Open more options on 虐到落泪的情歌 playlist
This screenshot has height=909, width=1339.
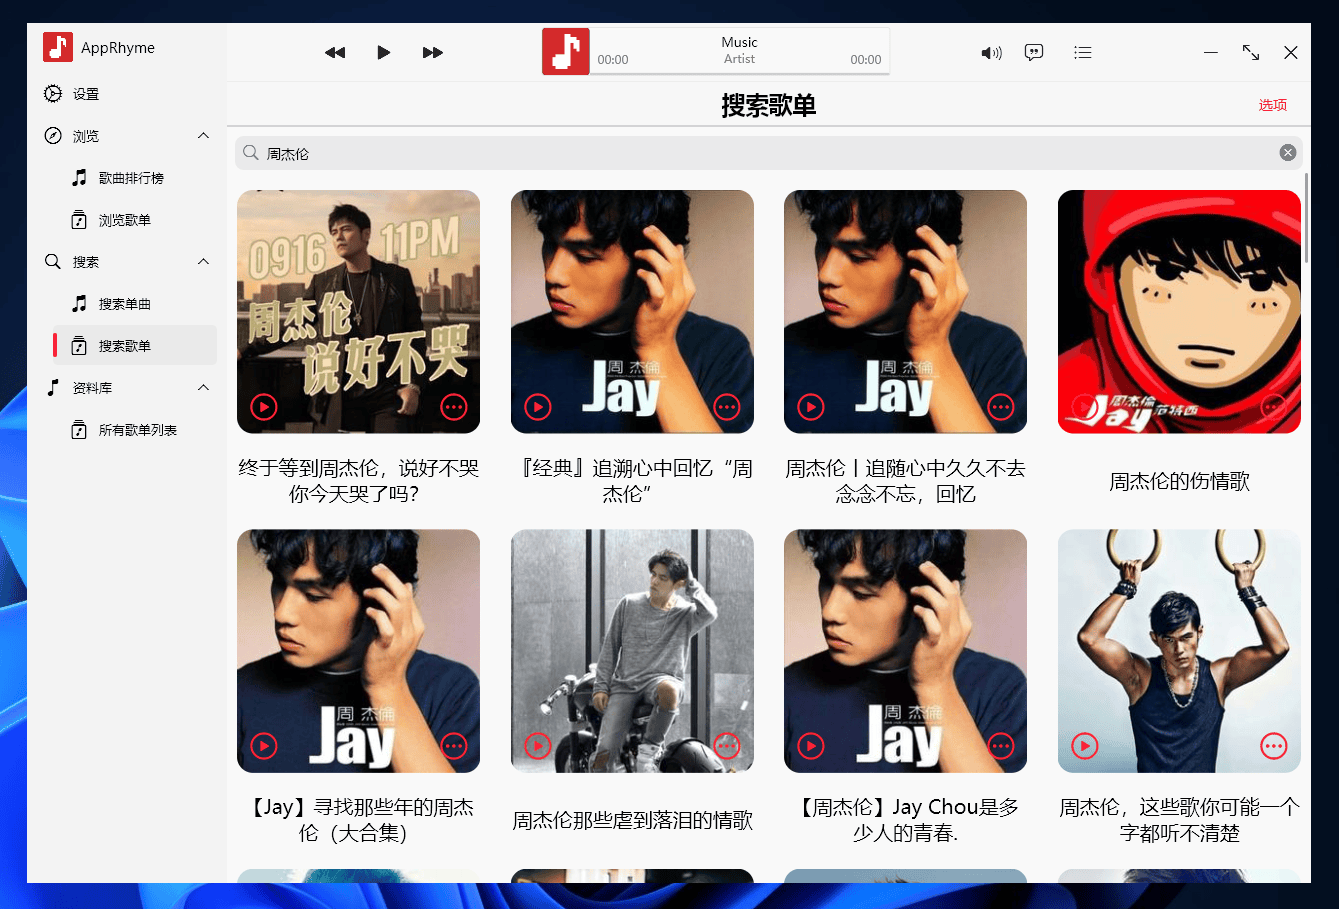tap(727, 746)
